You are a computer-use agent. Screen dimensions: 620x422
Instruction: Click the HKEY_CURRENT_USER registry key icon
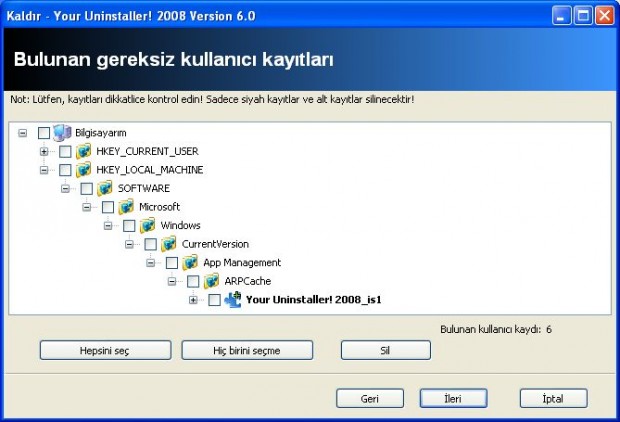point(84,151)
